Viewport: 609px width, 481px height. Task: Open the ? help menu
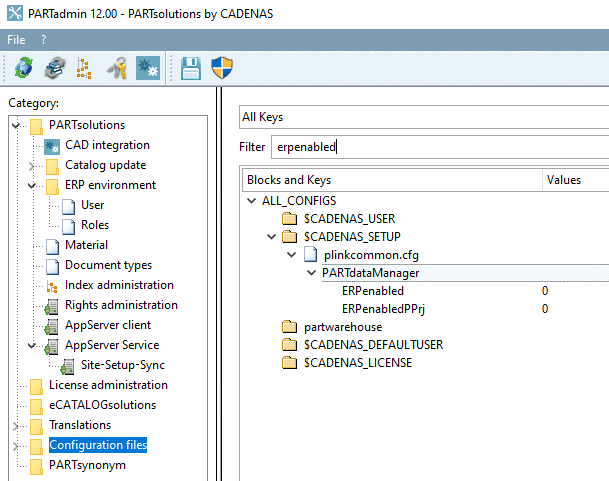tap(44, 39)
